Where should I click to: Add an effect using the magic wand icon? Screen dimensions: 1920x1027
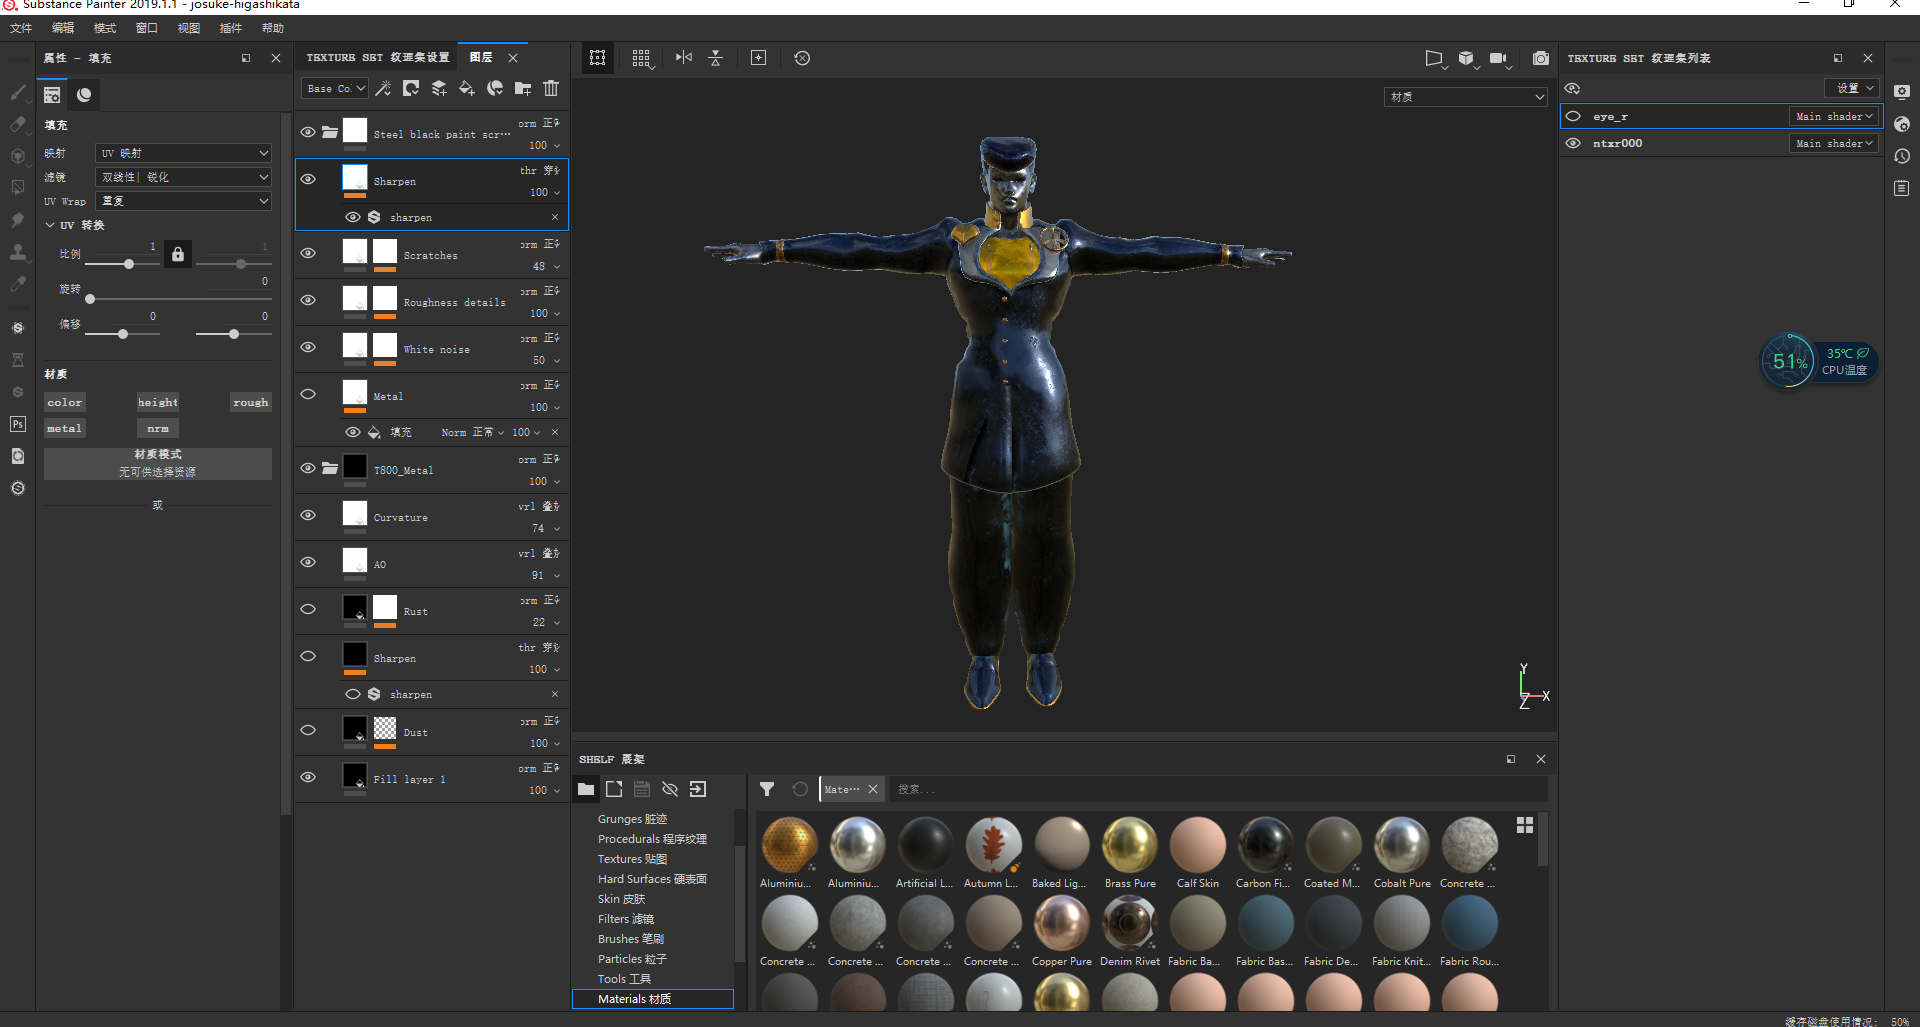coord(383,88)
